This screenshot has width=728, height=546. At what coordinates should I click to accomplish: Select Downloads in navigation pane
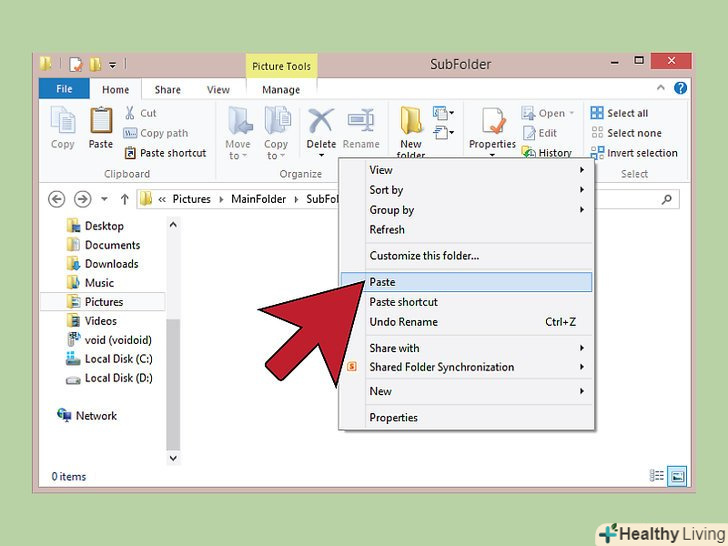pyautogui.click(x=102, y=264)
